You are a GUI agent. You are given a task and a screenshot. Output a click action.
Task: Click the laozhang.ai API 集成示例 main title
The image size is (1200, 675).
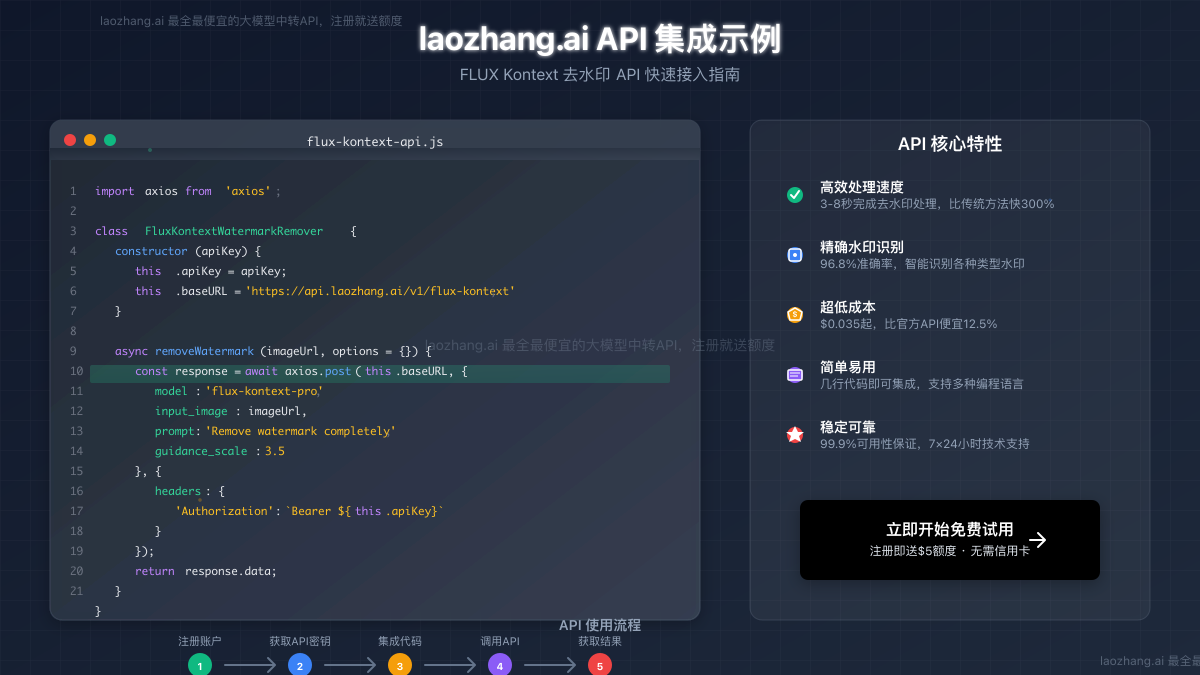point(600,39)
